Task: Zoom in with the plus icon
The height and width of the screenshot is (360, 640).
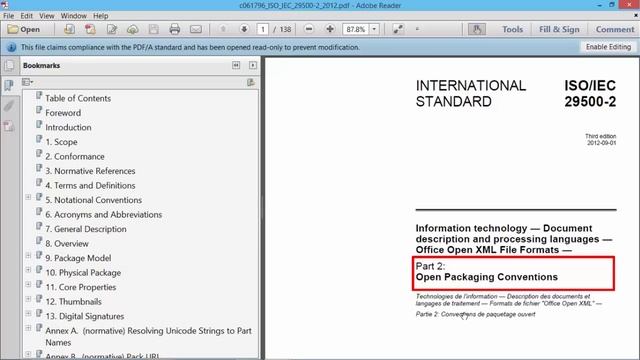Action: 330,29
